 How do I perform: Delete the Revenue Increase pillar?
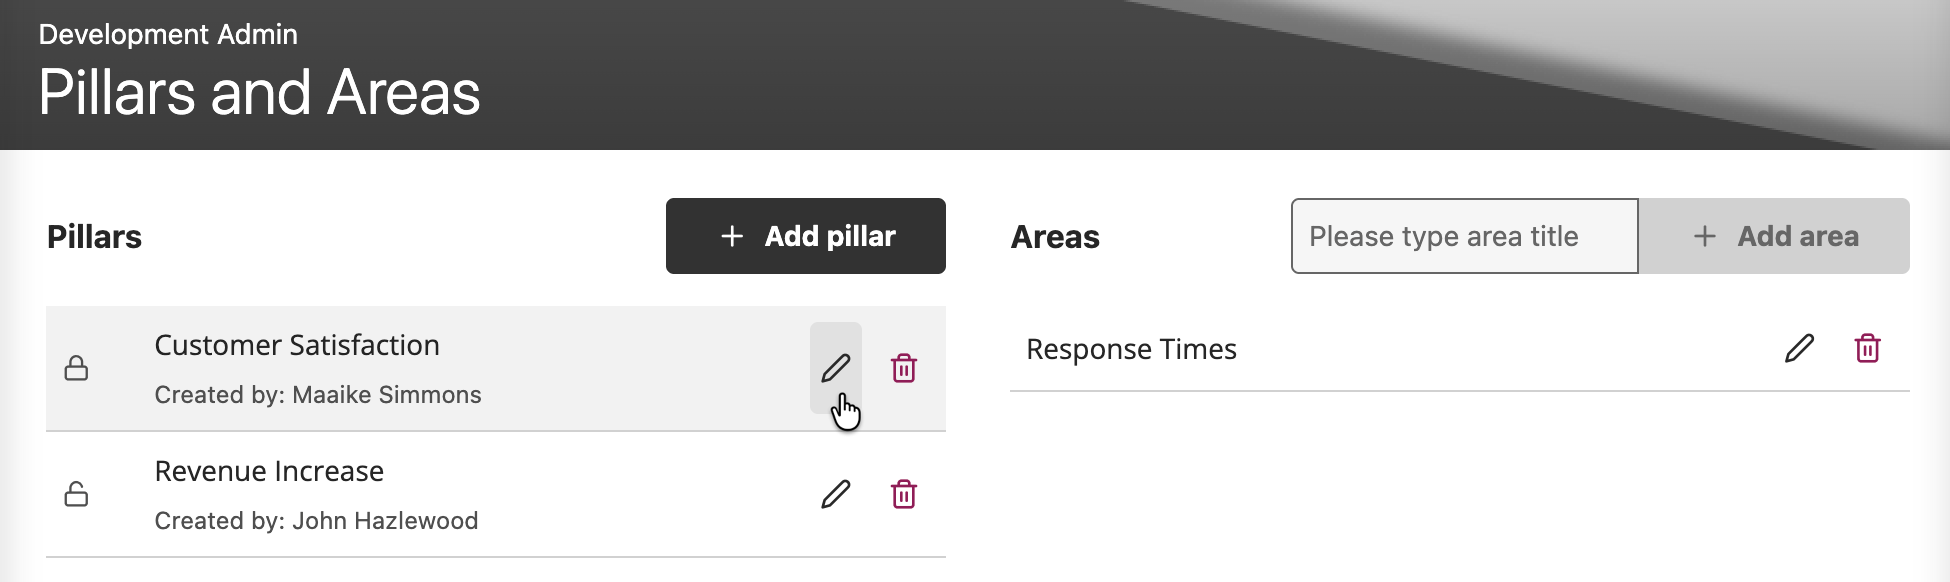coord(904,494)
